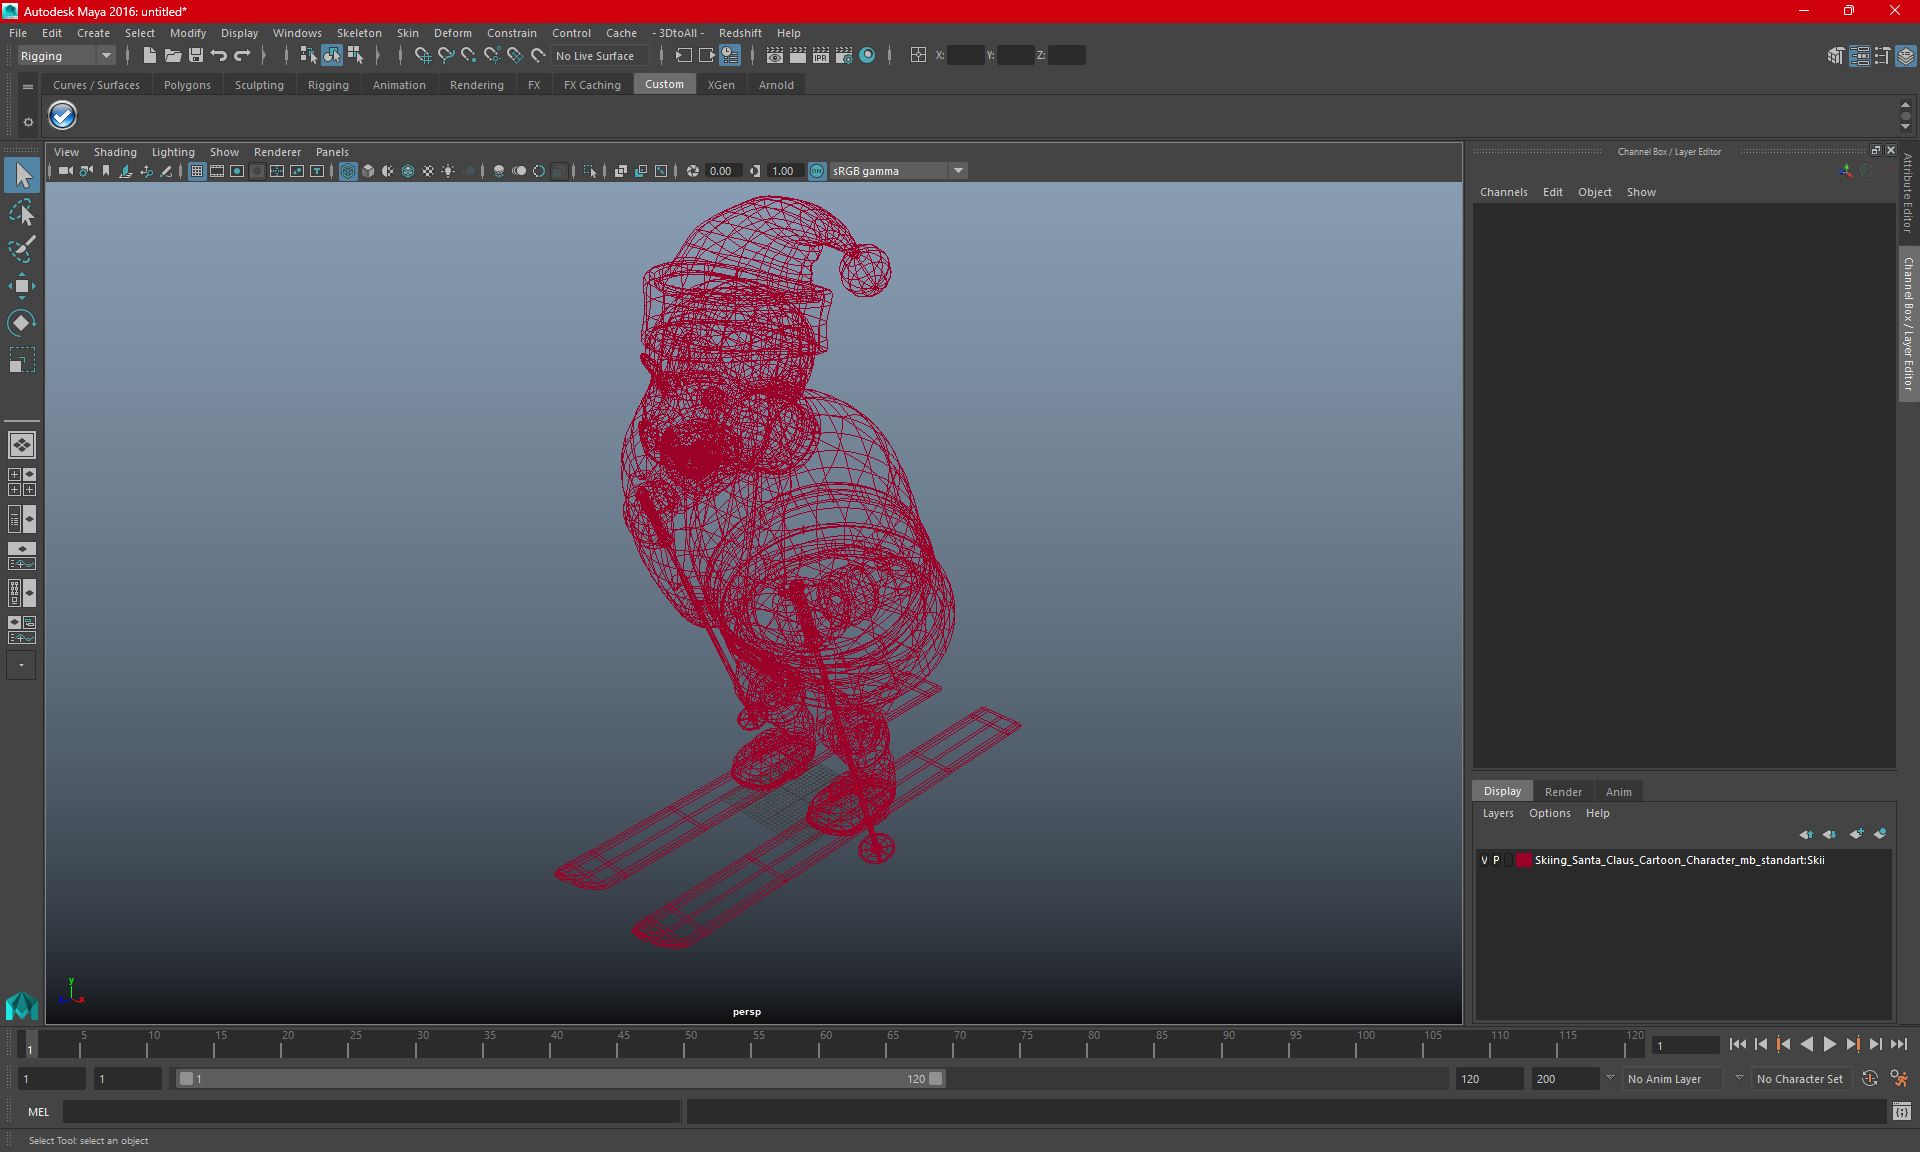Image resolution: width=1920 pixels, height=1152 pixels.
Task: Open the Skeleton menu
Action: [x=359, y=33]
